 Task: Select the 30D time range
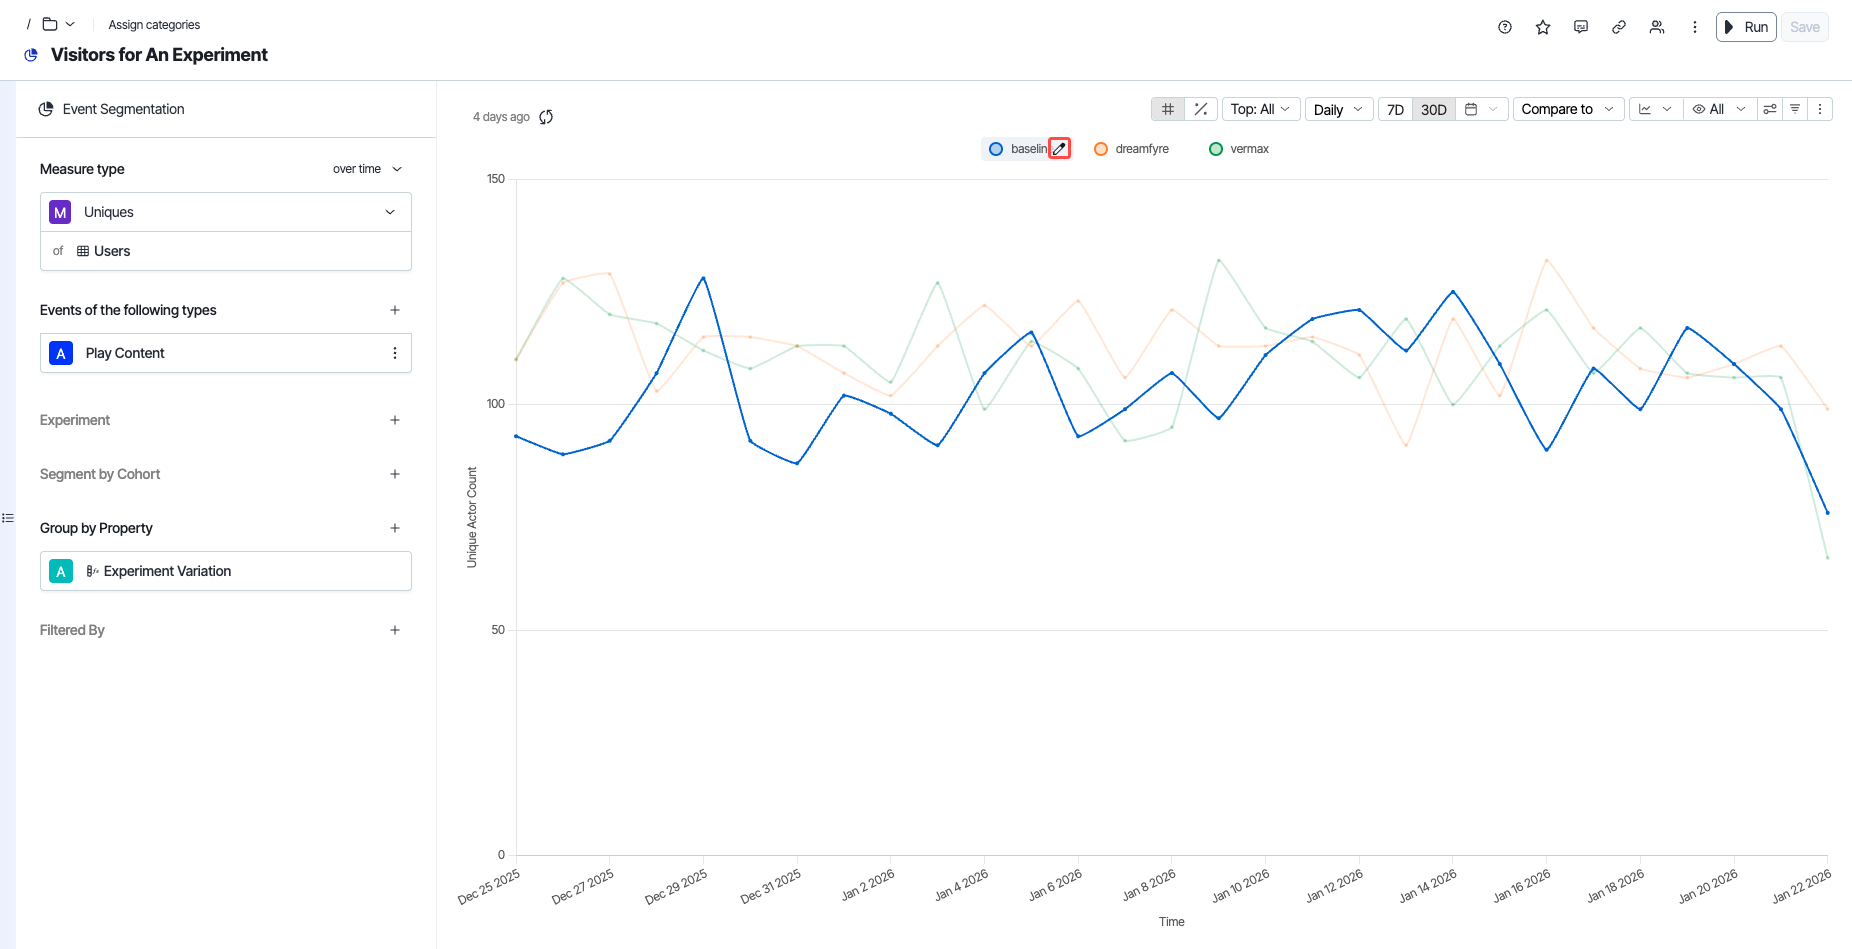click(1434, 109)
